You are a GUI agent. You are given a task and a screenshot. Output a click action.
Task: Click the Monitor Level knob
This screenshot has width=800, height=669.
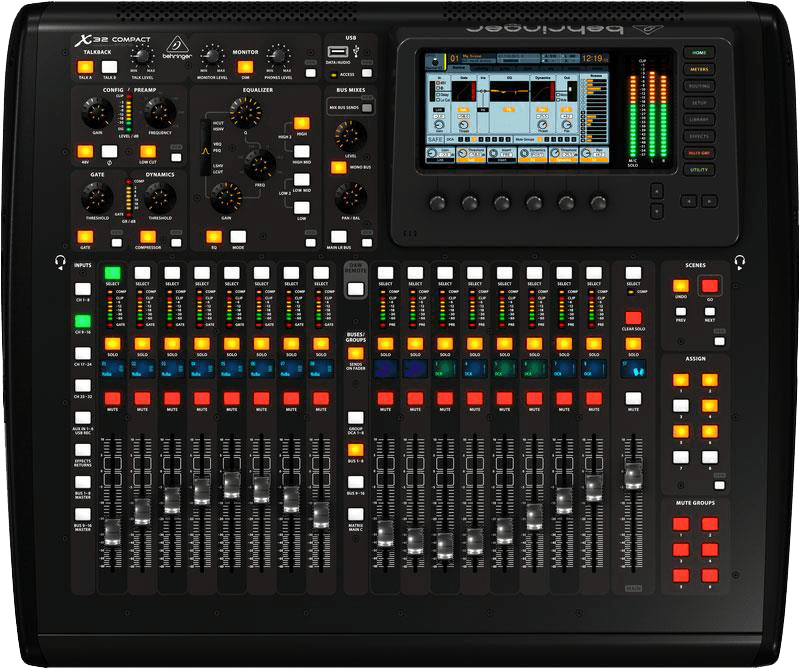(212, 56)
